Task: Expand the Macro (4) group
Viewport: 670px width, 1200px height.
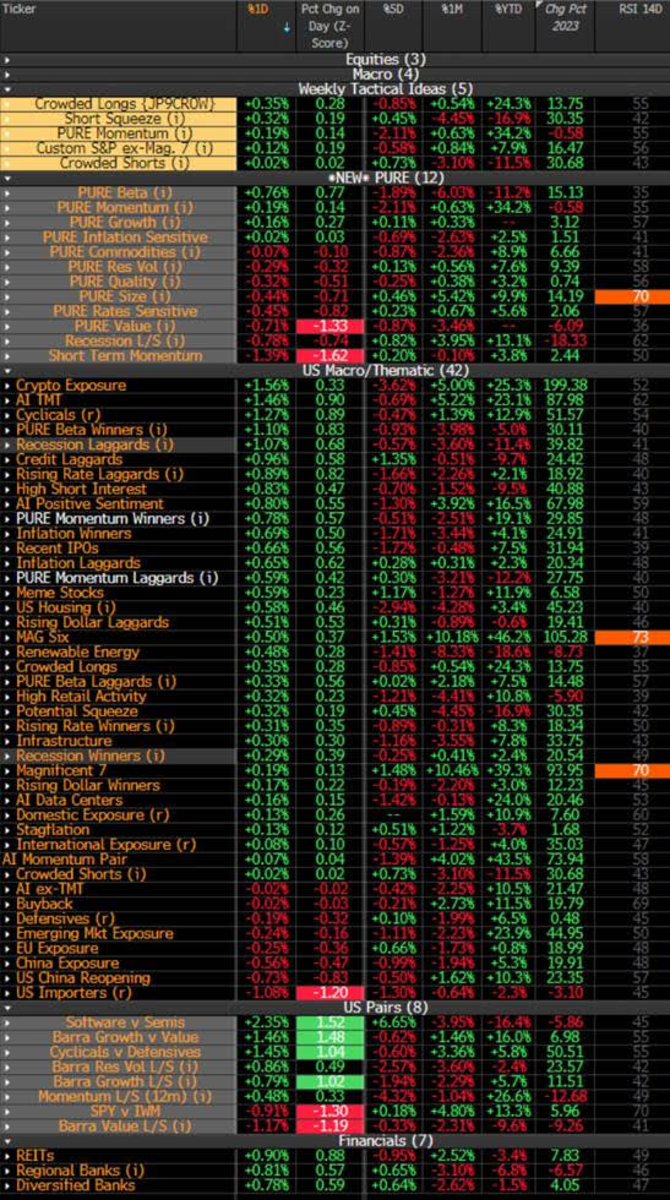Action: tap(6, 74)
